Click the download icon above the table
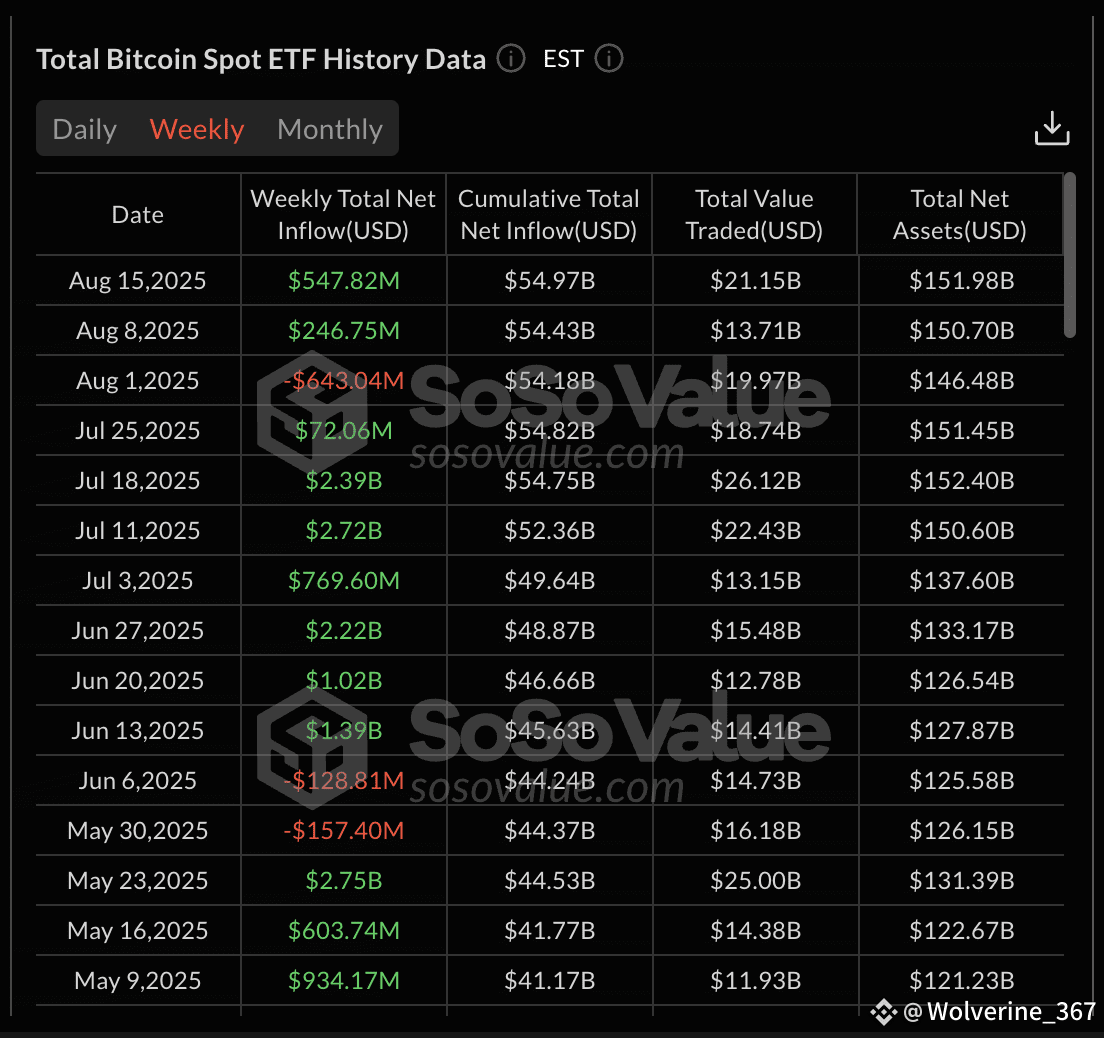Screen dimensions: 1104x1038 [x=1052, y=128]
